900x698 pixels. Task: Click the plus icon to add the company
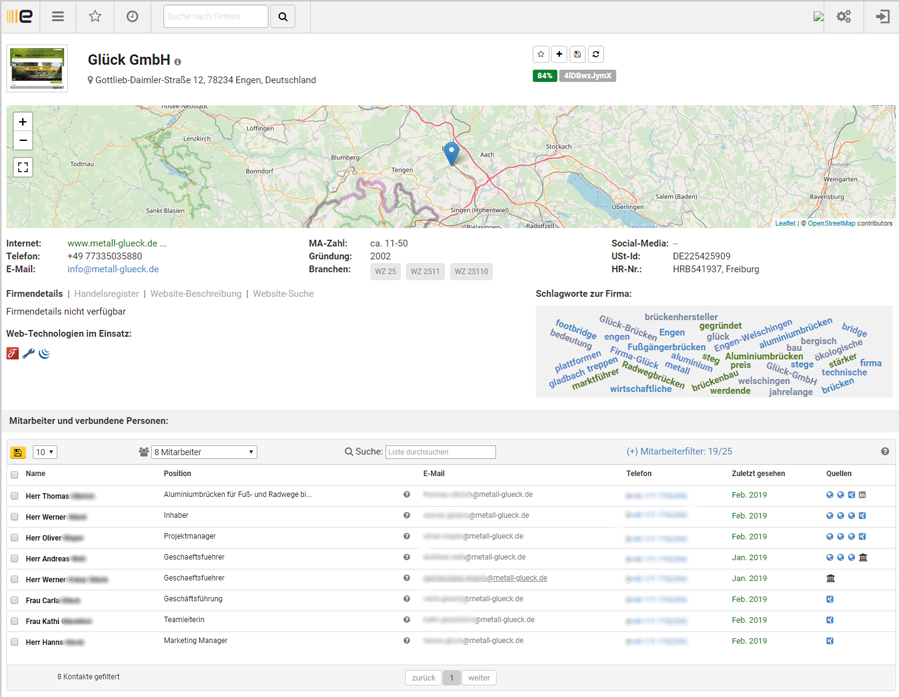pos(559,54)
